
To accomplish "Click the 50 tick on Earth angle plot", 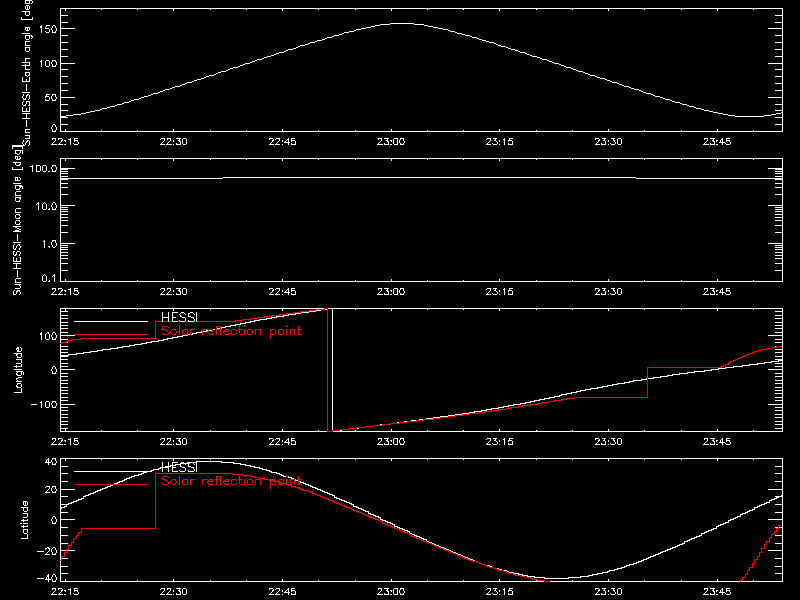I will [x=51, y=97].
